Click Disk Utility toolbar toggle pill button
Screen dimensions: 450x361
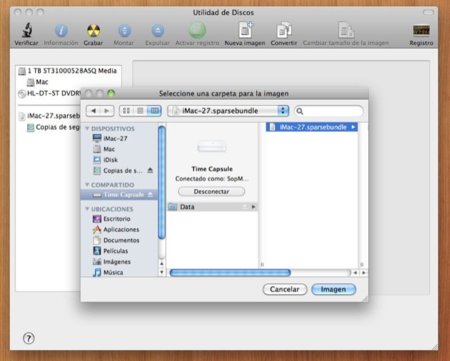point(428,12)
